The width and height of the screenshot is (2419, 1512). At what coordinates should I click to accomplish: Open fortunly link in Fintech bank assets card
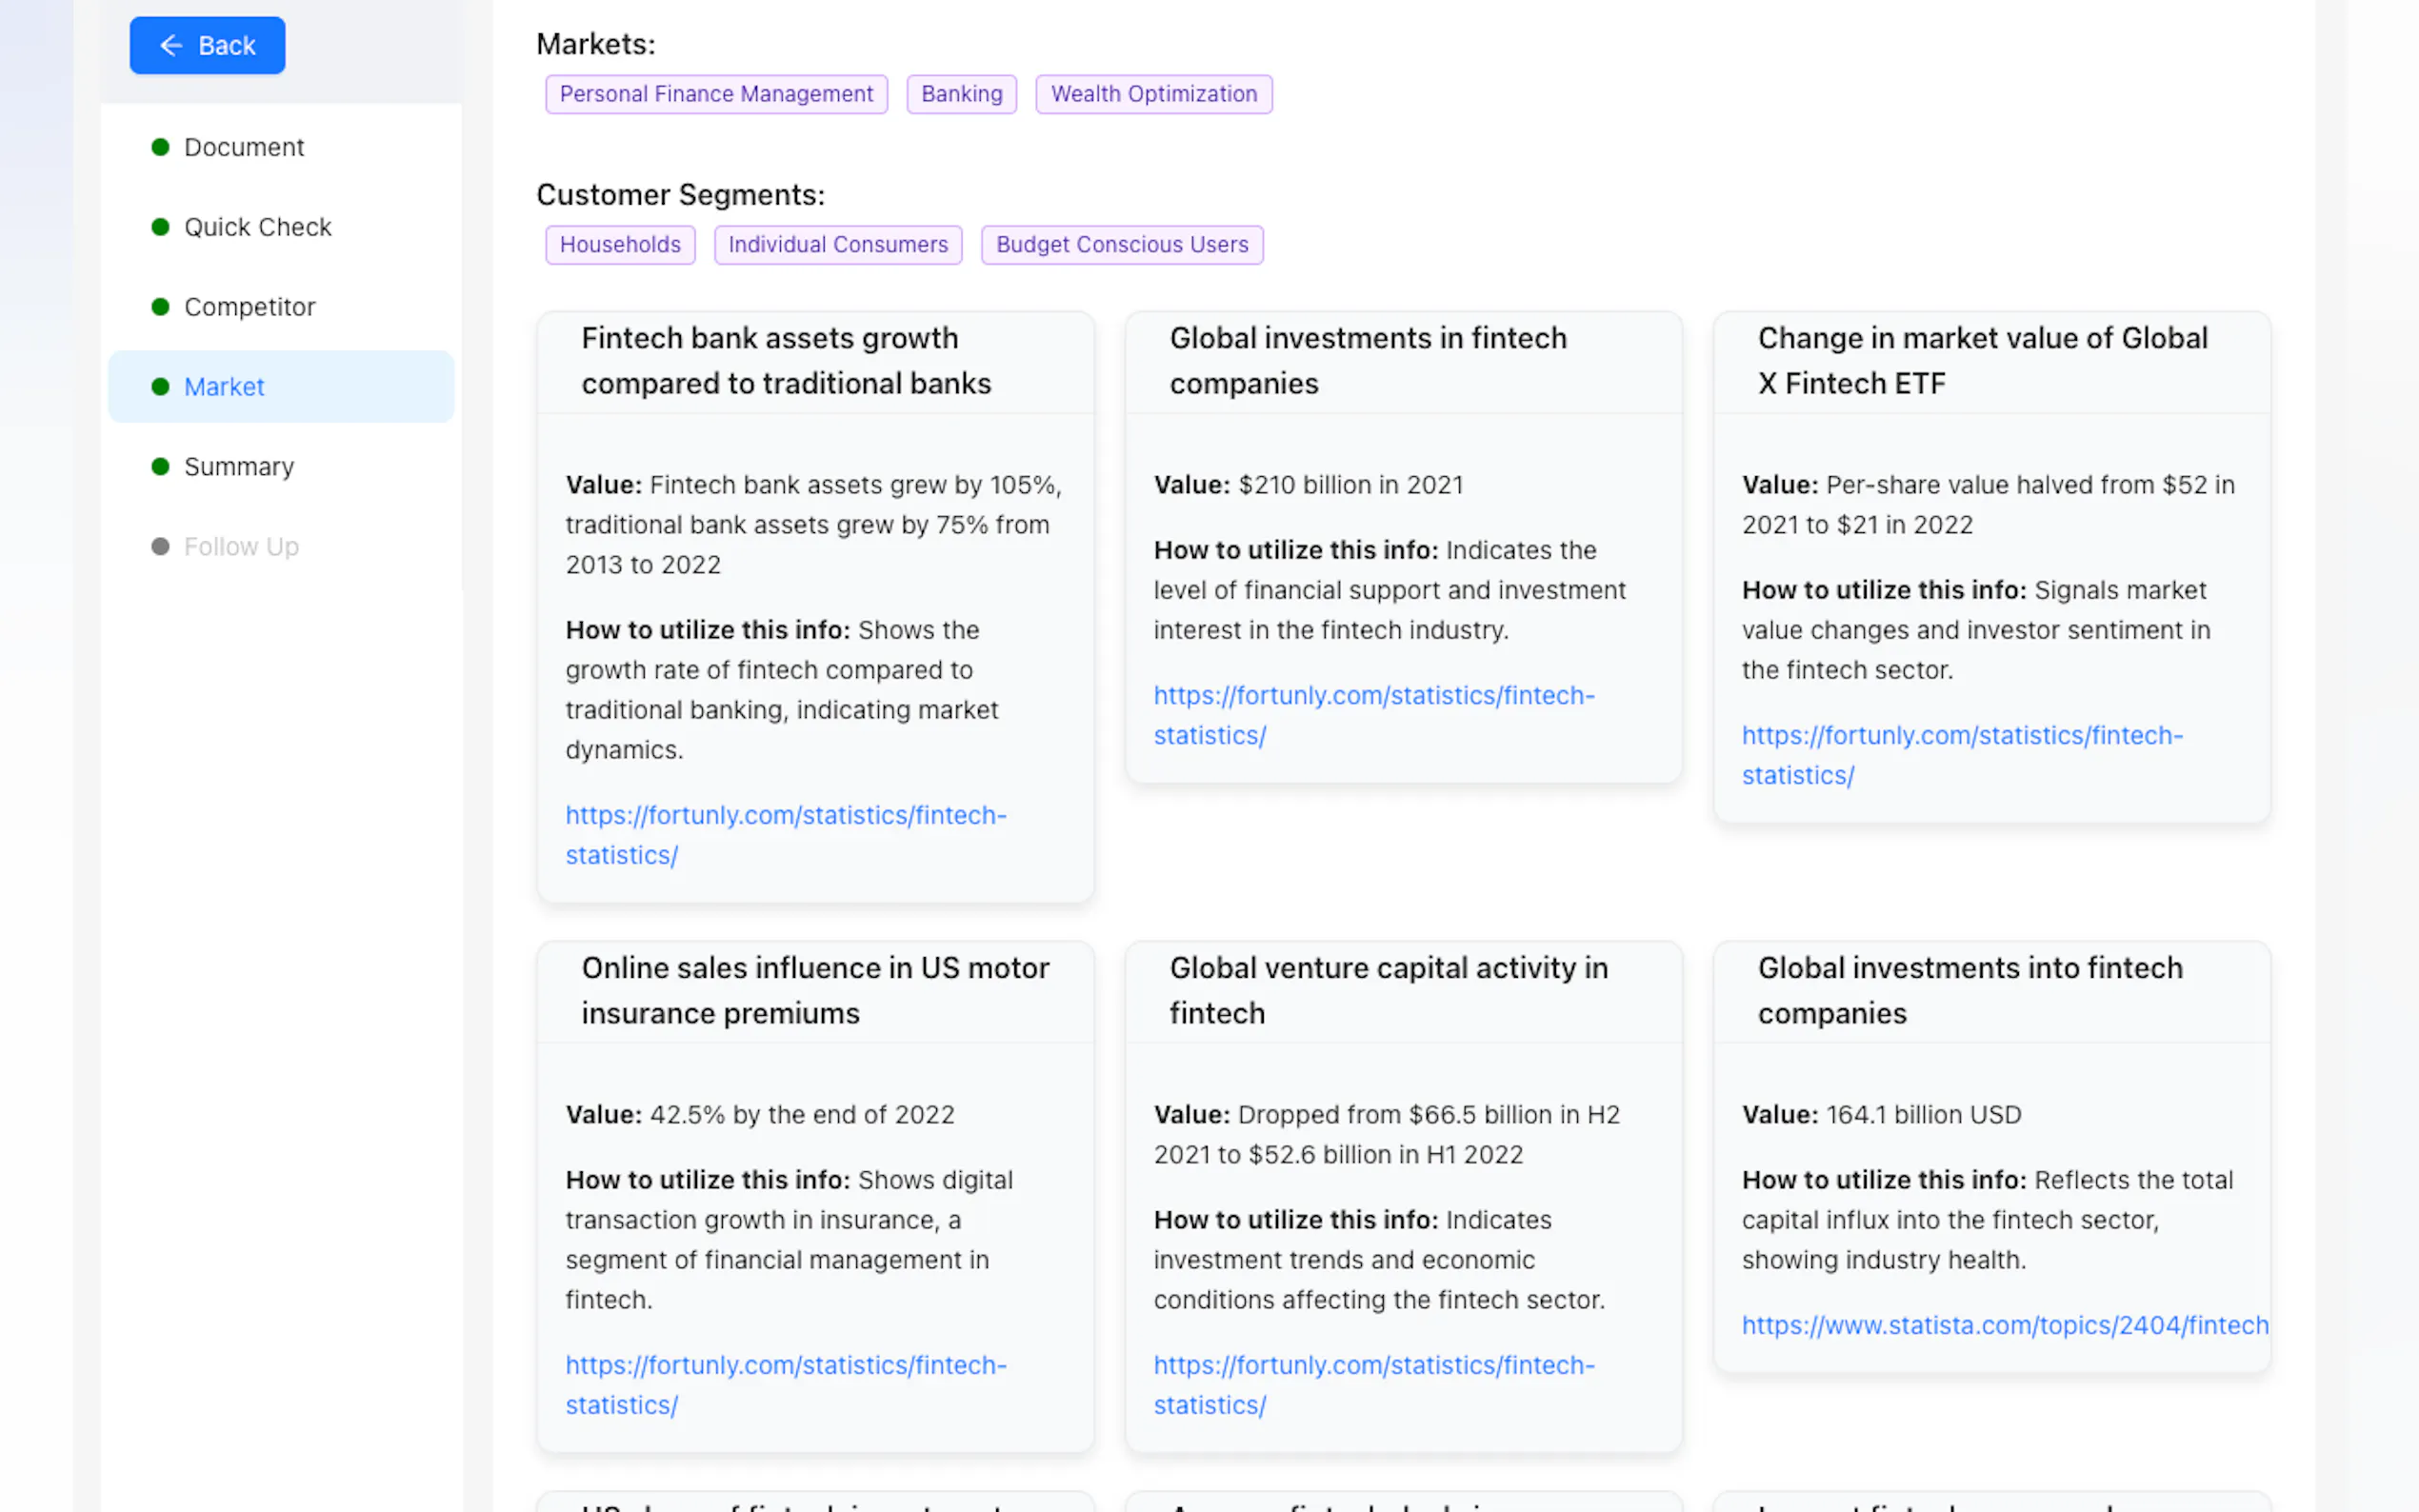click(785, 816)
